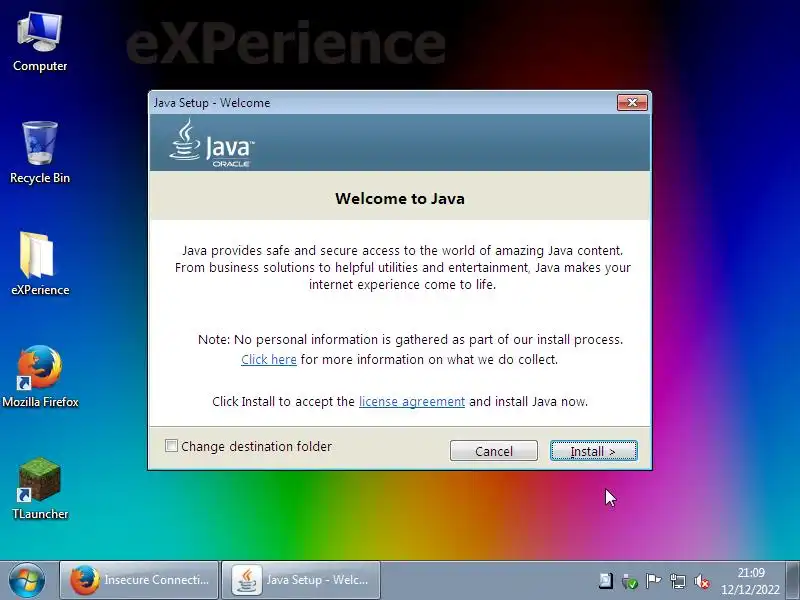Select the Computer desktop icon
The height and width of the screenshot is (600, 800).
click(40, 43)
